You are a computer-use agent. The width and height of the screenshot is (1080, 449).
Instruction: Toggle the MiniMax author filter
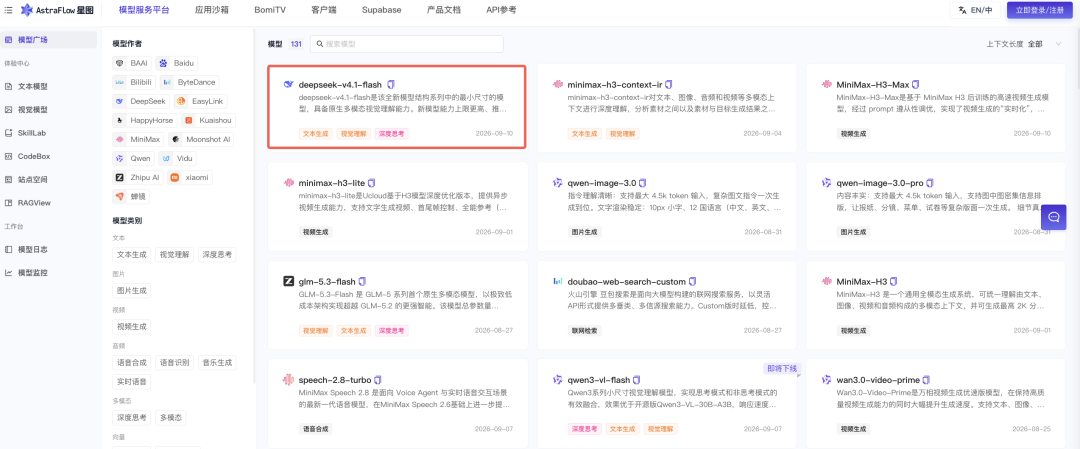[137, 139]
